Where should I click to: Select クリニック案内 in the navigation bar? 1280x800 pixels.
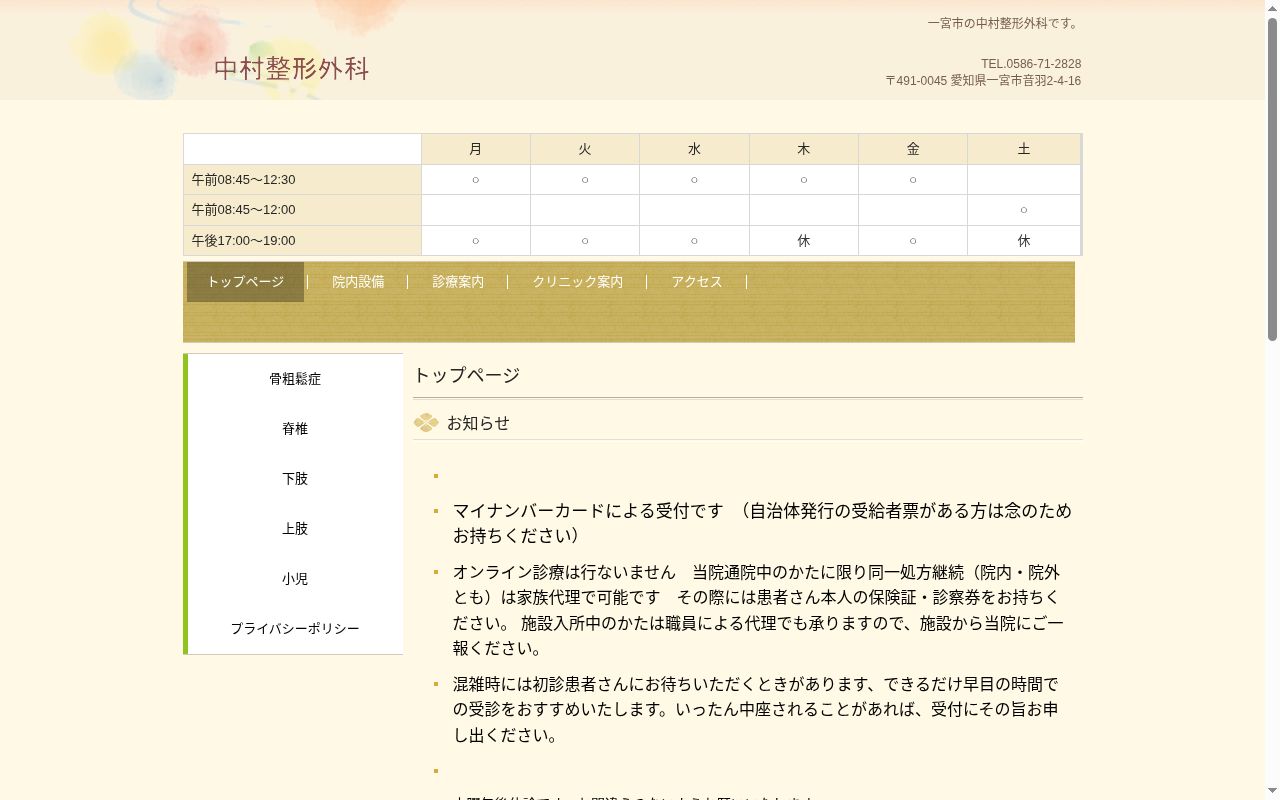(577, 282)
